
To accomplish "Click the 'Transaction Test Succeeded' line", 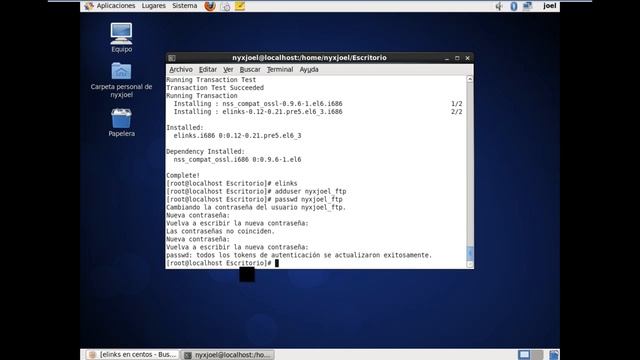I will [215, 88].
